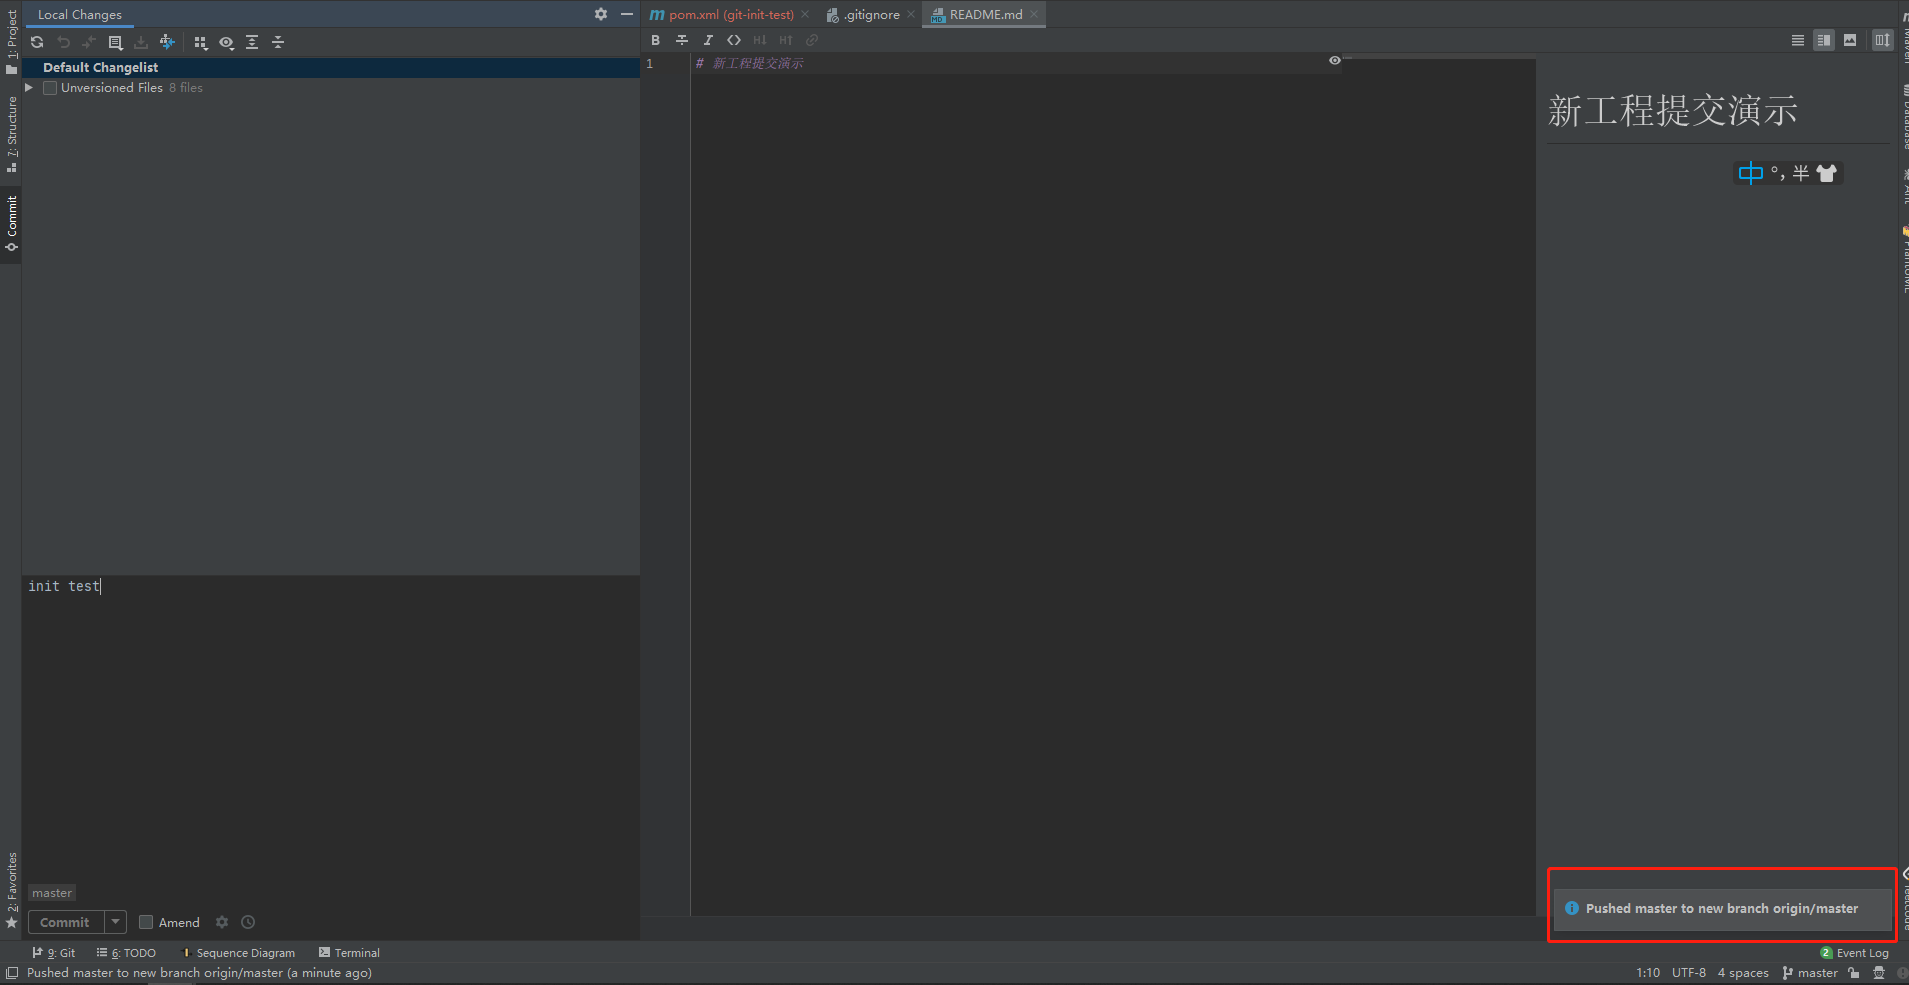
Task: Close the README.md tab
Action: click(1034, 15)
